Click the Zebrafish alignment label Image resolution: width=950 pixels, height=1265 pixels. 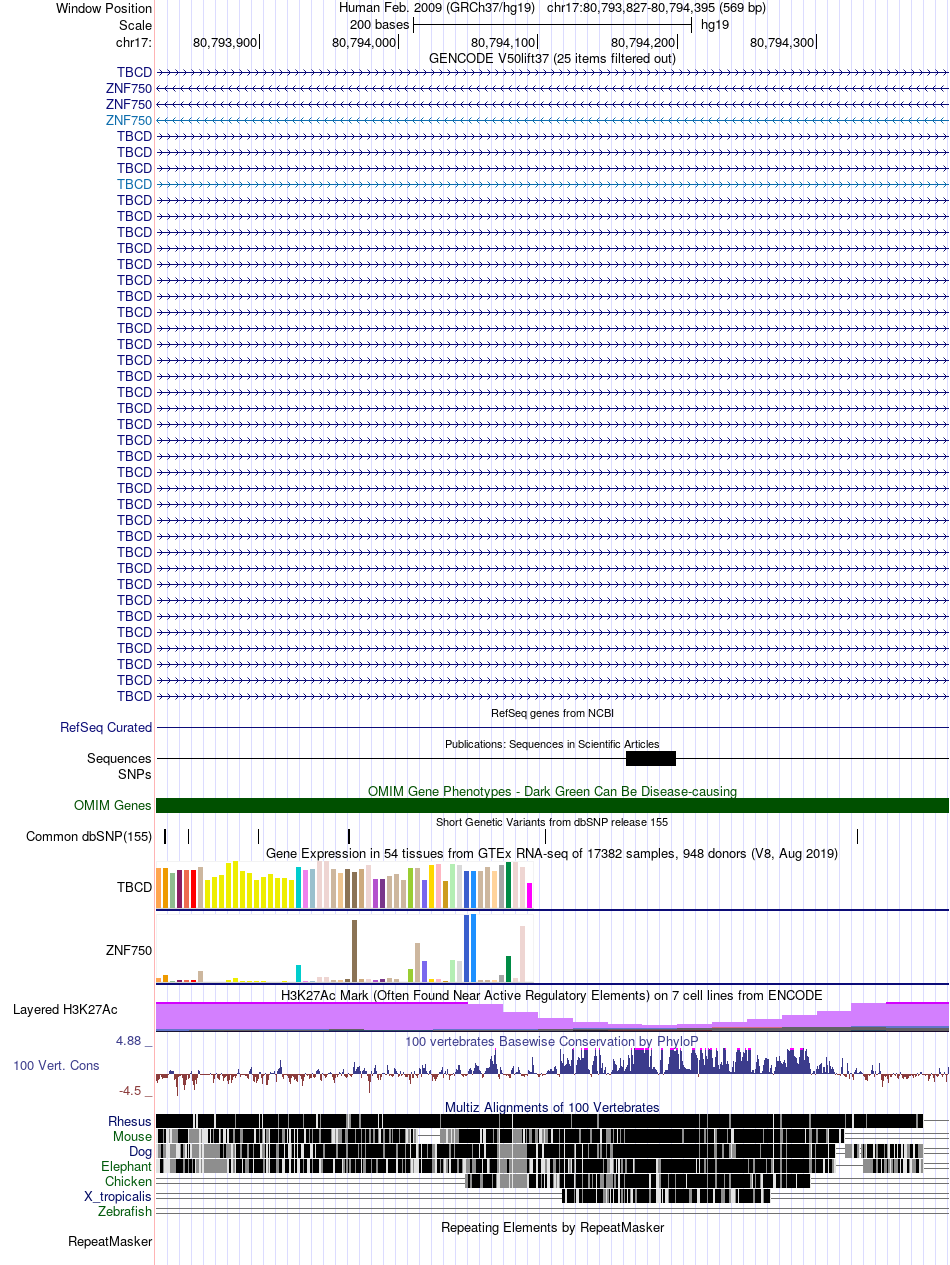125,1211
